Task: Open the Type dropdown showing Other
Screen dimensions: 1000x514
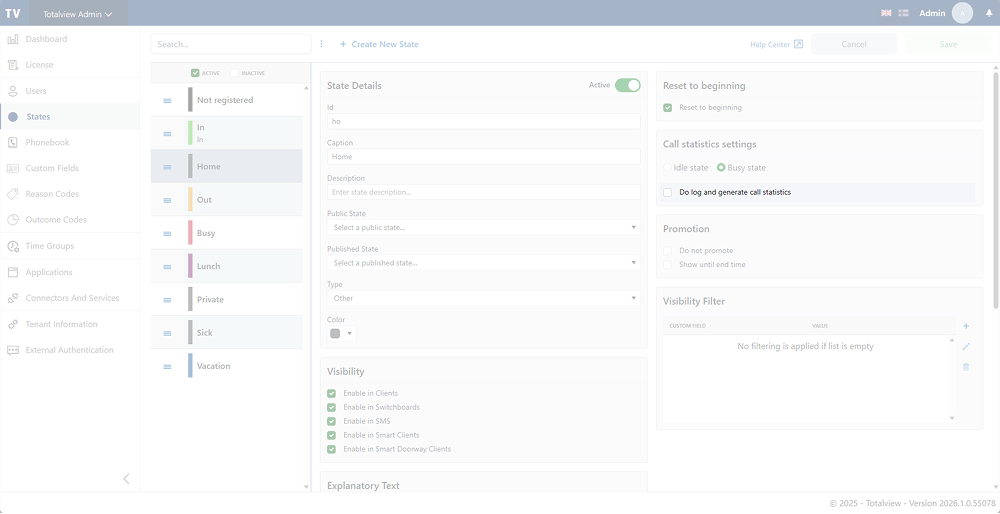Action: pyautogui.click(x=483, y=298)
